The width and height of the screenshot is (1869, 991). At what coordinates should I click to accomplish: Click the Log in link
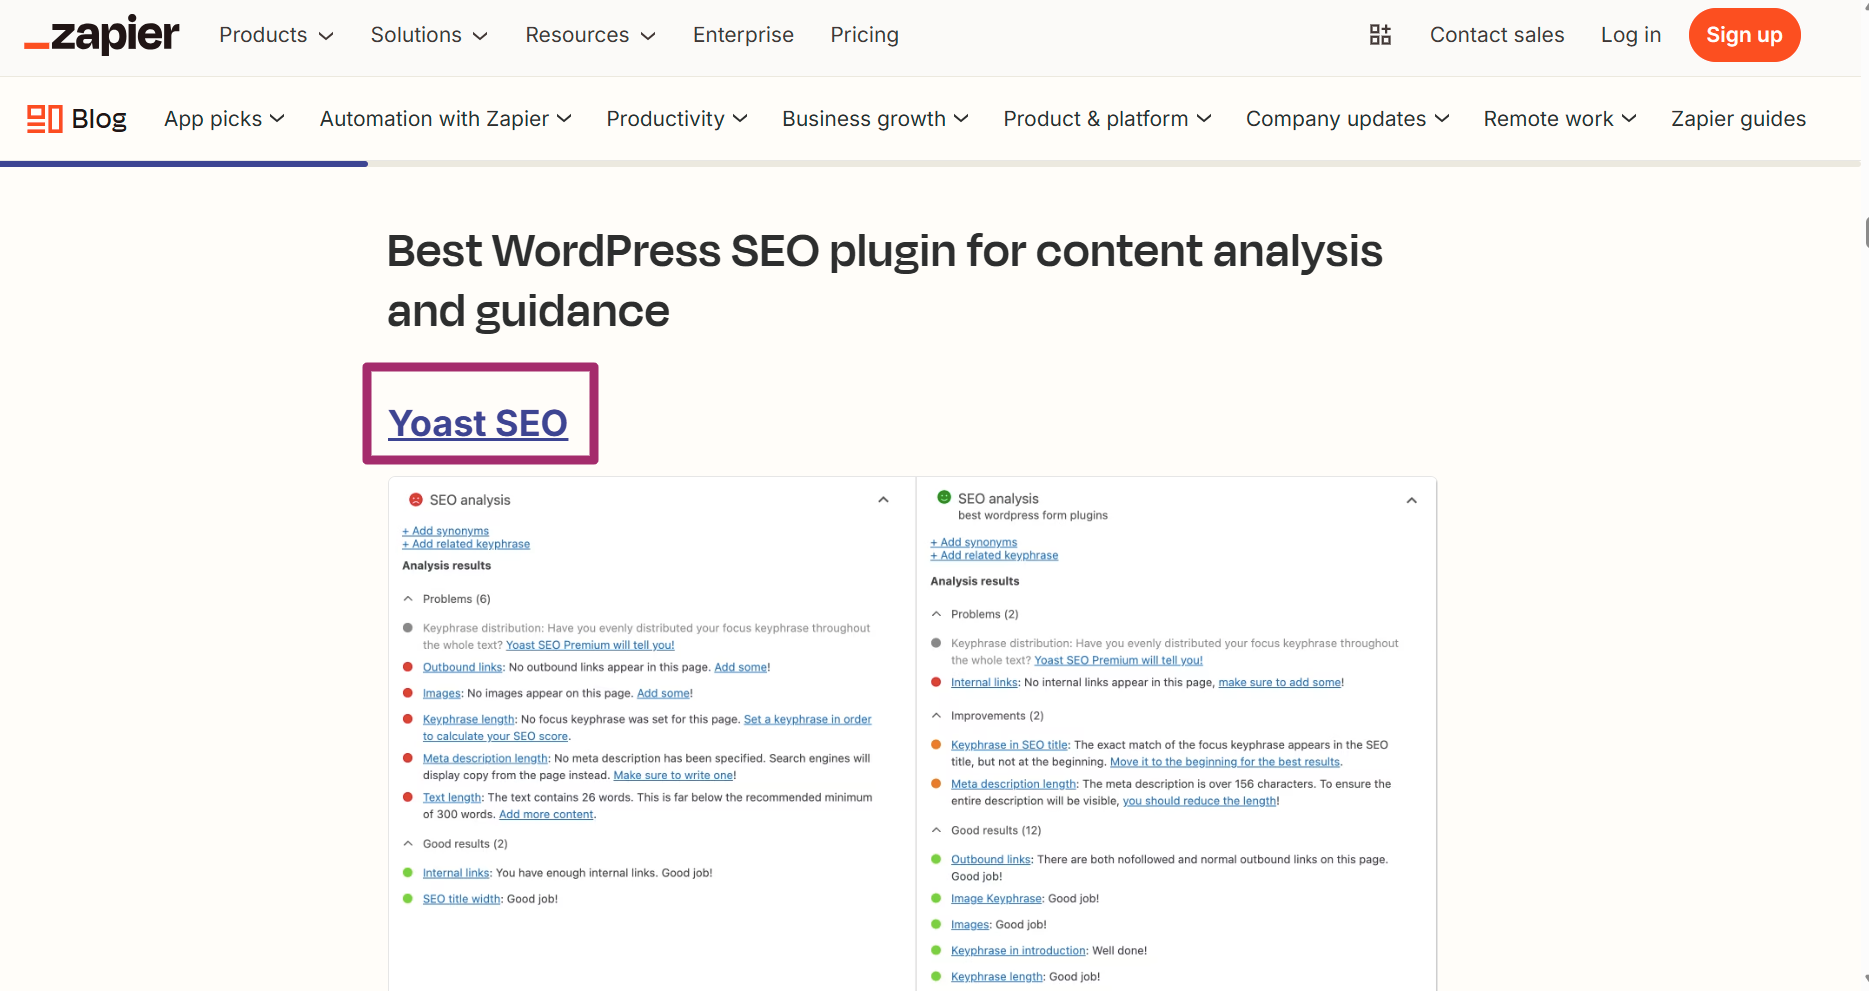1630,35
